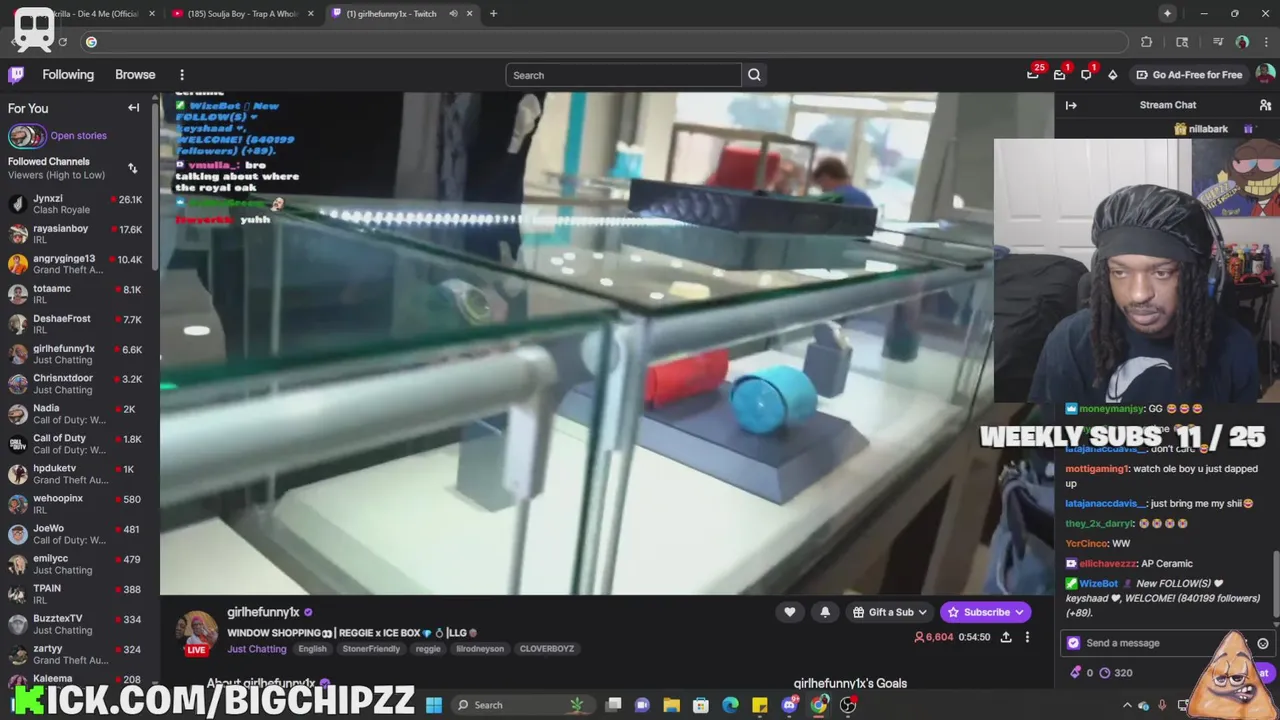Image resolution: width=1280 pixels, height=720 pixels.
Task: Sort followed channels by viewers
Action: 132,168
